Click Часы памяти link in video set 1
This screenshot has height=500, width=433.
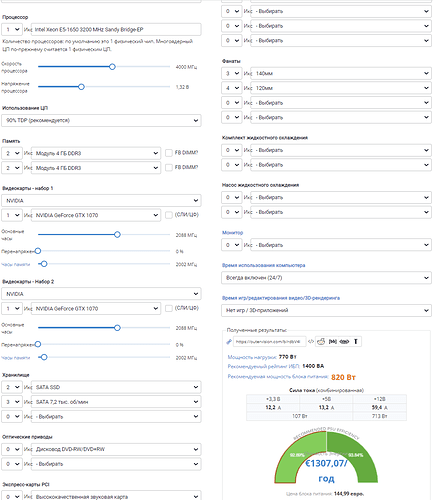point(16,264)
